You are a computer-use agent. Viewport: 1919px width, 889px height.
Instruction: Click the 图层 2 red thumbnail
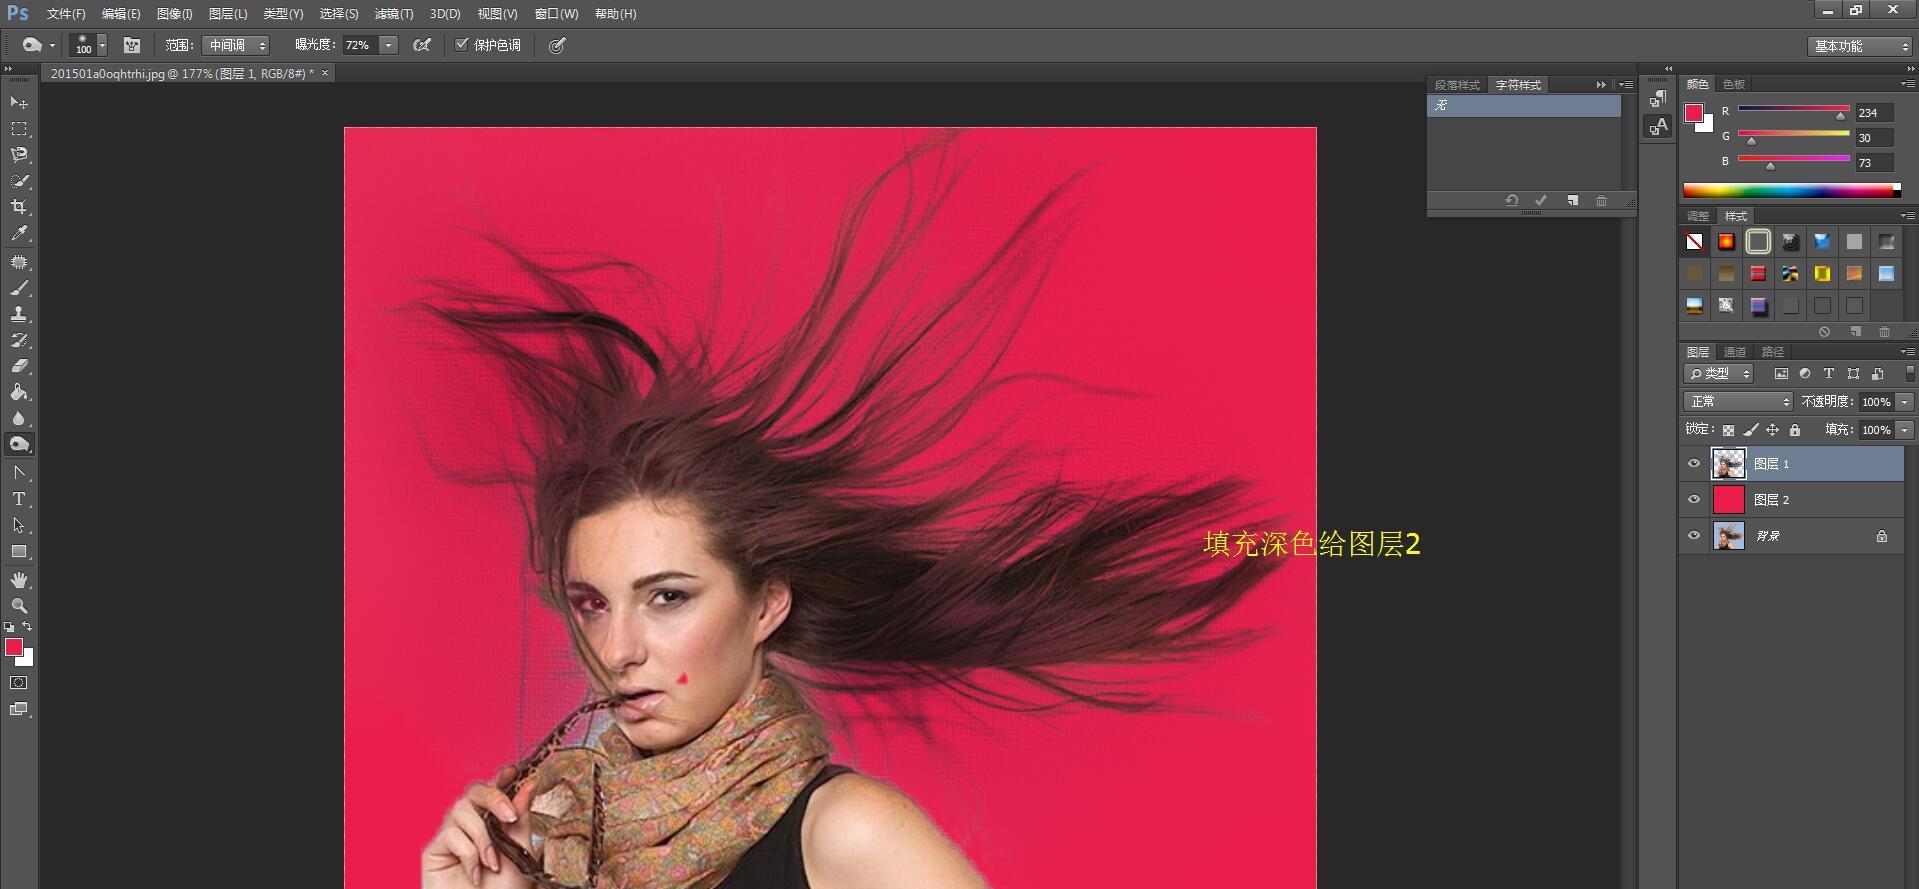[1728, 500]
